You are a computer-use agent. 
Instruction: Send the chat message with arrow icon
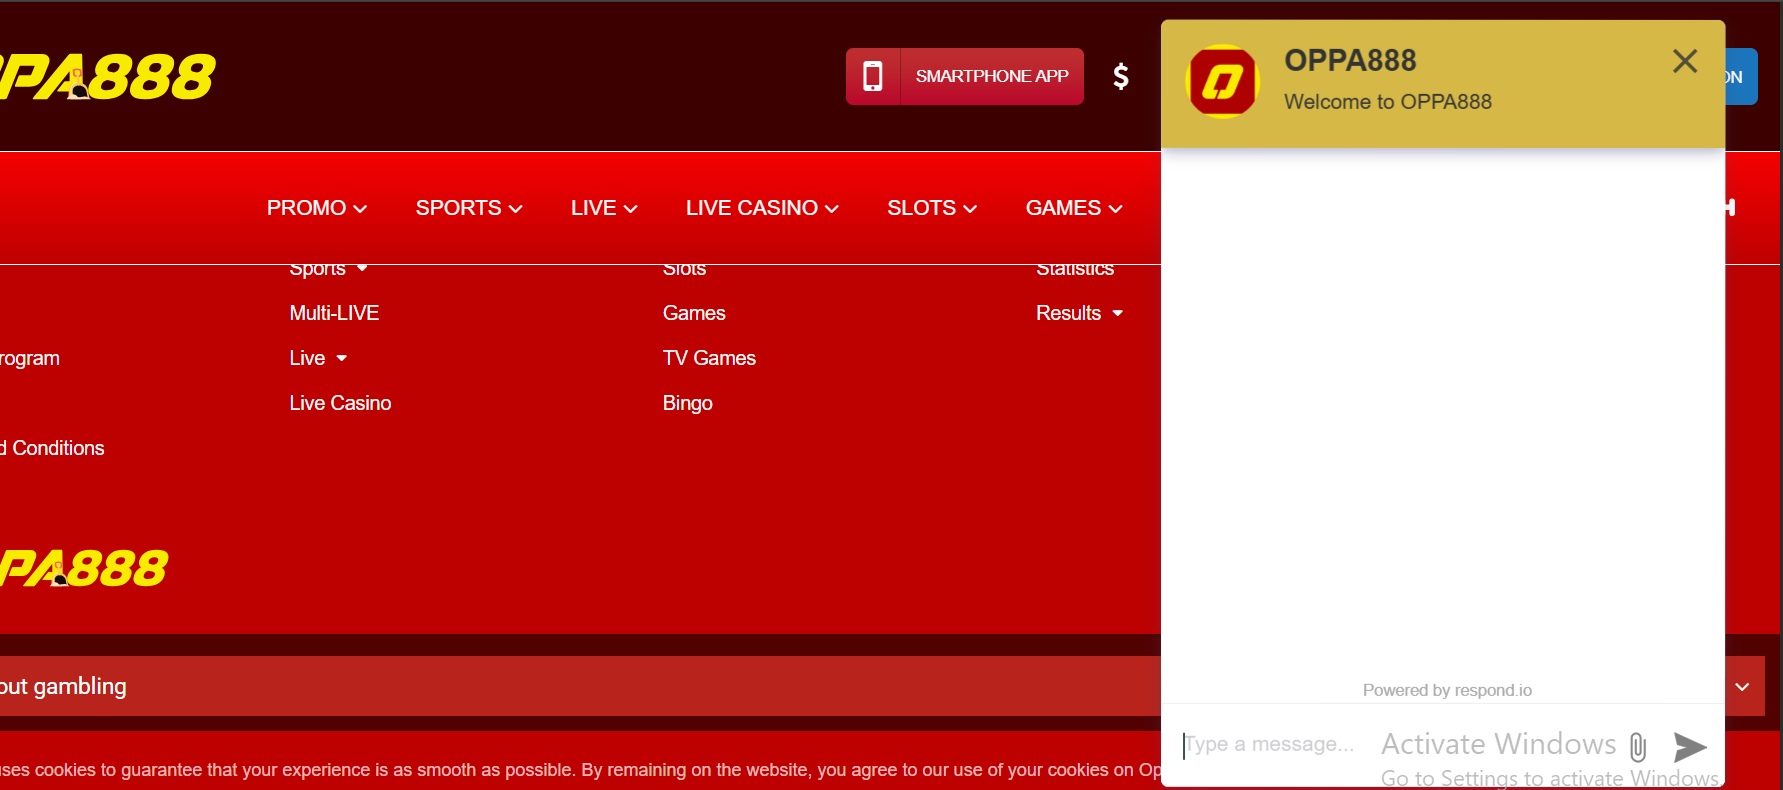[1690, 746]
